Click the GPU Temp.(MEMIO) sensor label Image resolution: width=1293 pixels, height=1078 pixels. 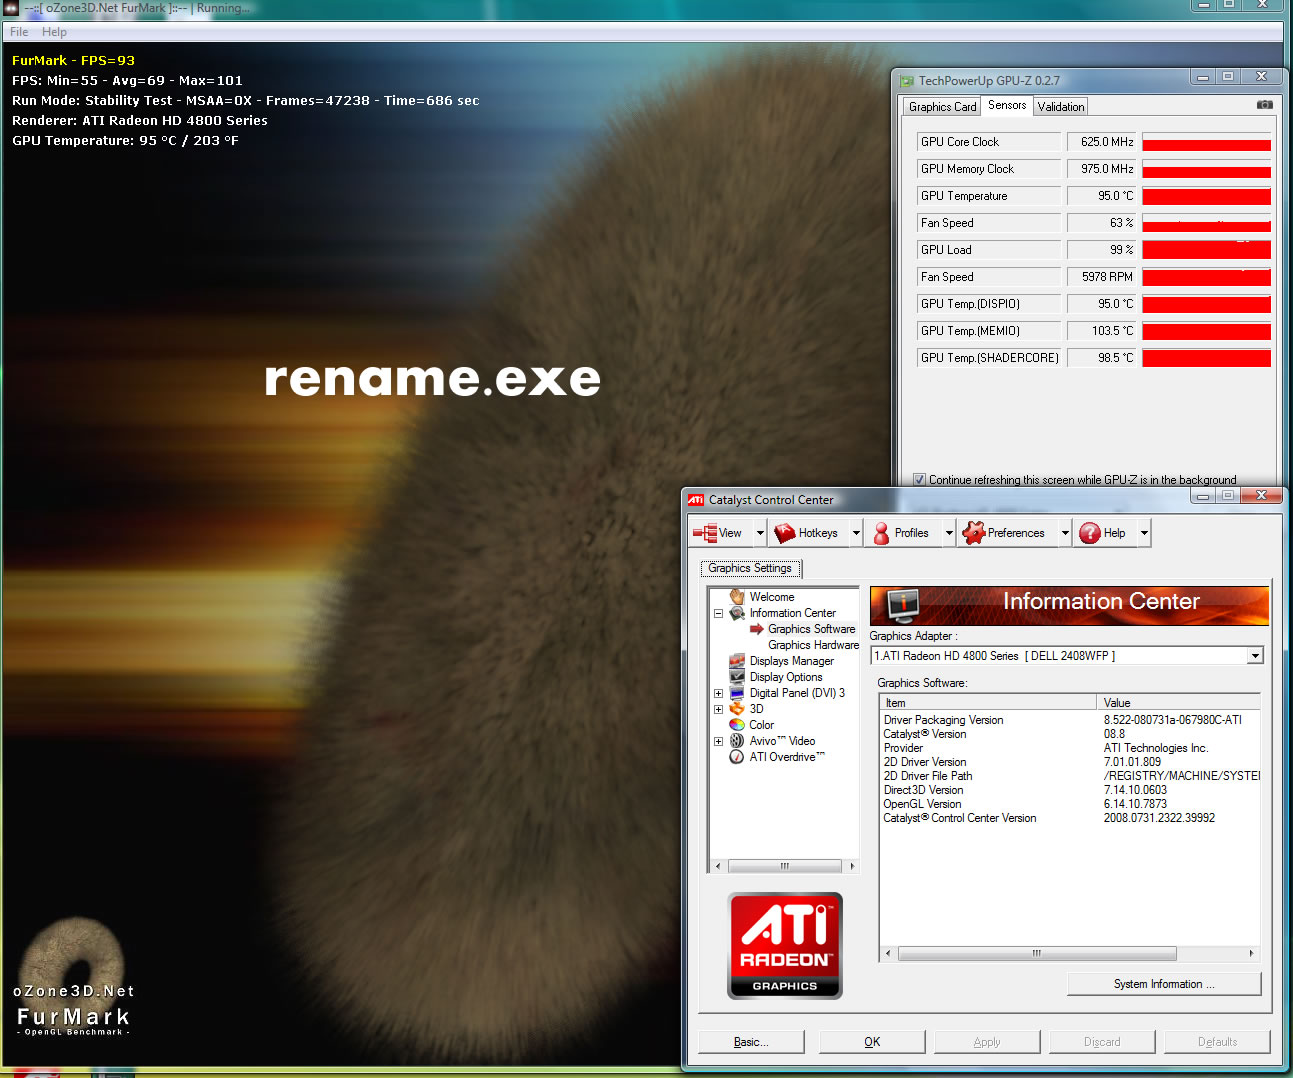988,331
